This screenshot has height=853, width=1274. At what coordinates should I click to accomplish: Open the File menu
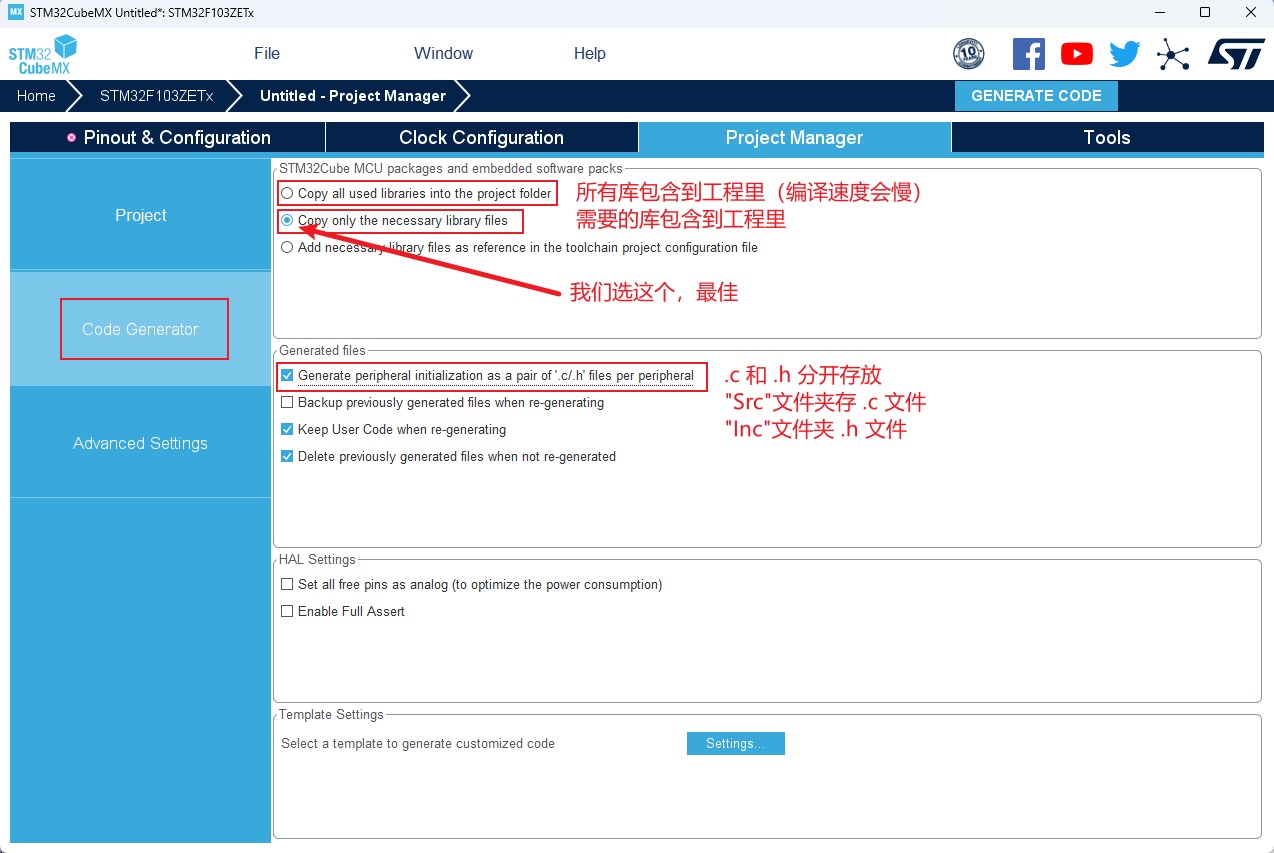267,54
